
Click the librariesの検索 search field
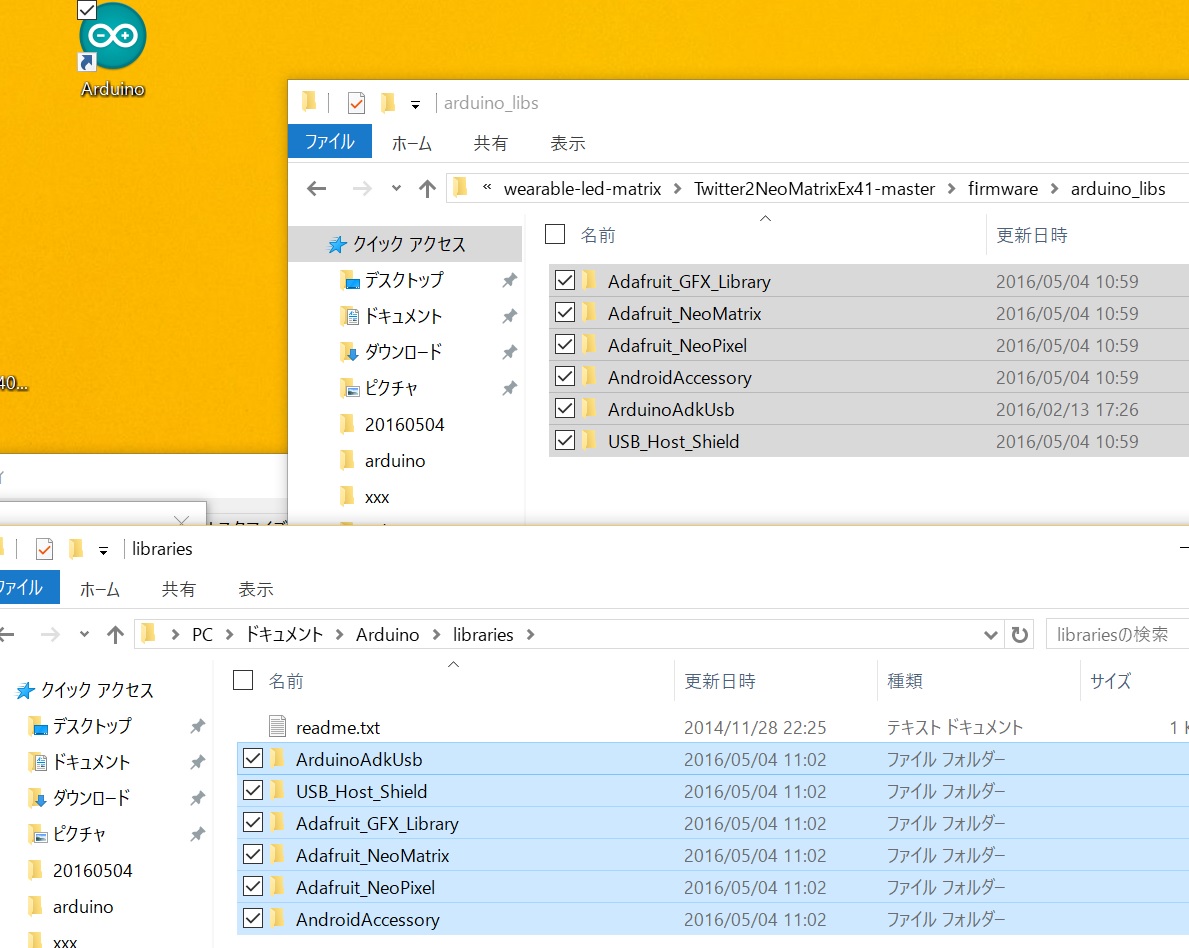[1115, 635]
